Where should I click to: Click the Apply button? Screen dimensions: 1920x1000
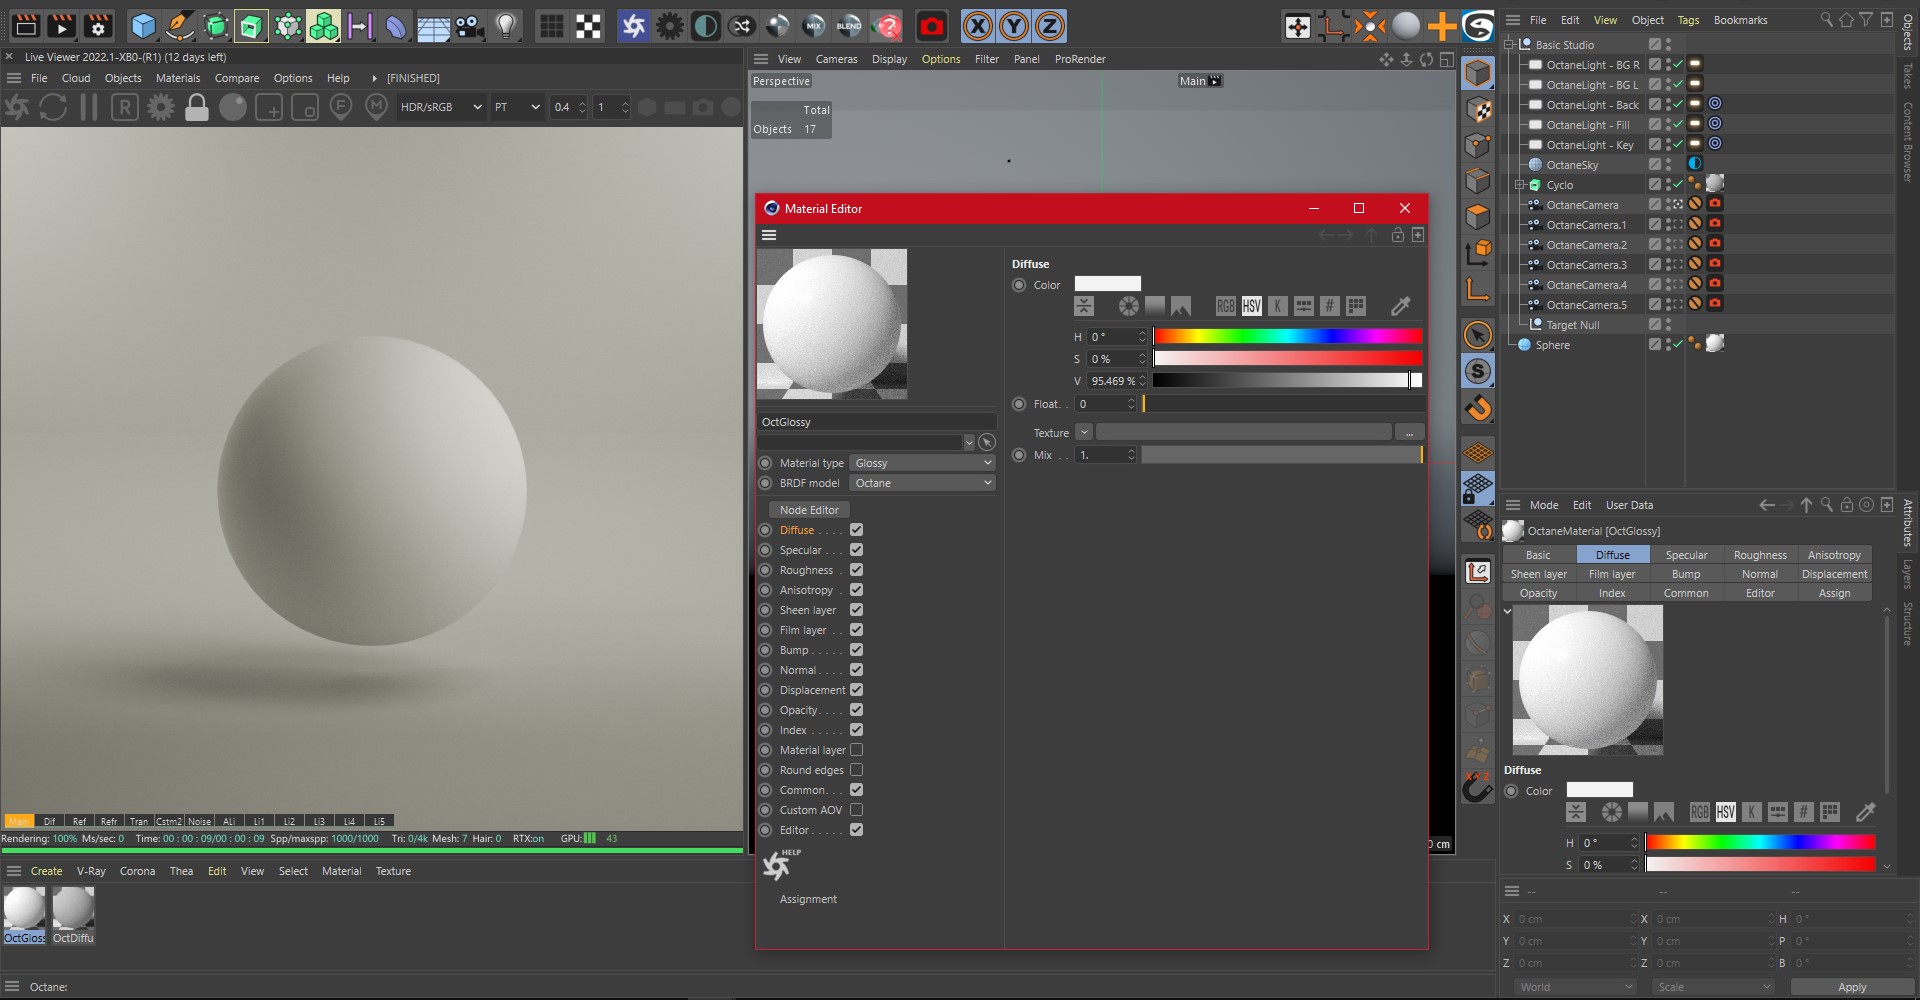[1851, 987]
